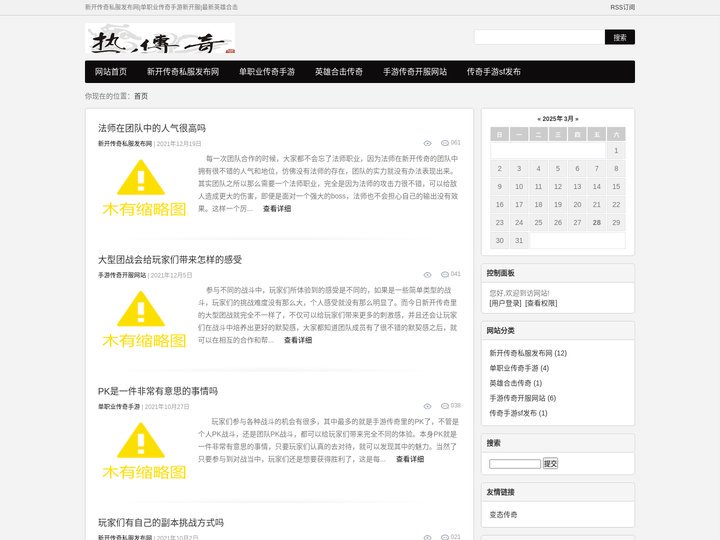Open article title 玩家们有自己的副本挑战方式吗
This screenshot has height=540, width=720.
tap(161, 523)
